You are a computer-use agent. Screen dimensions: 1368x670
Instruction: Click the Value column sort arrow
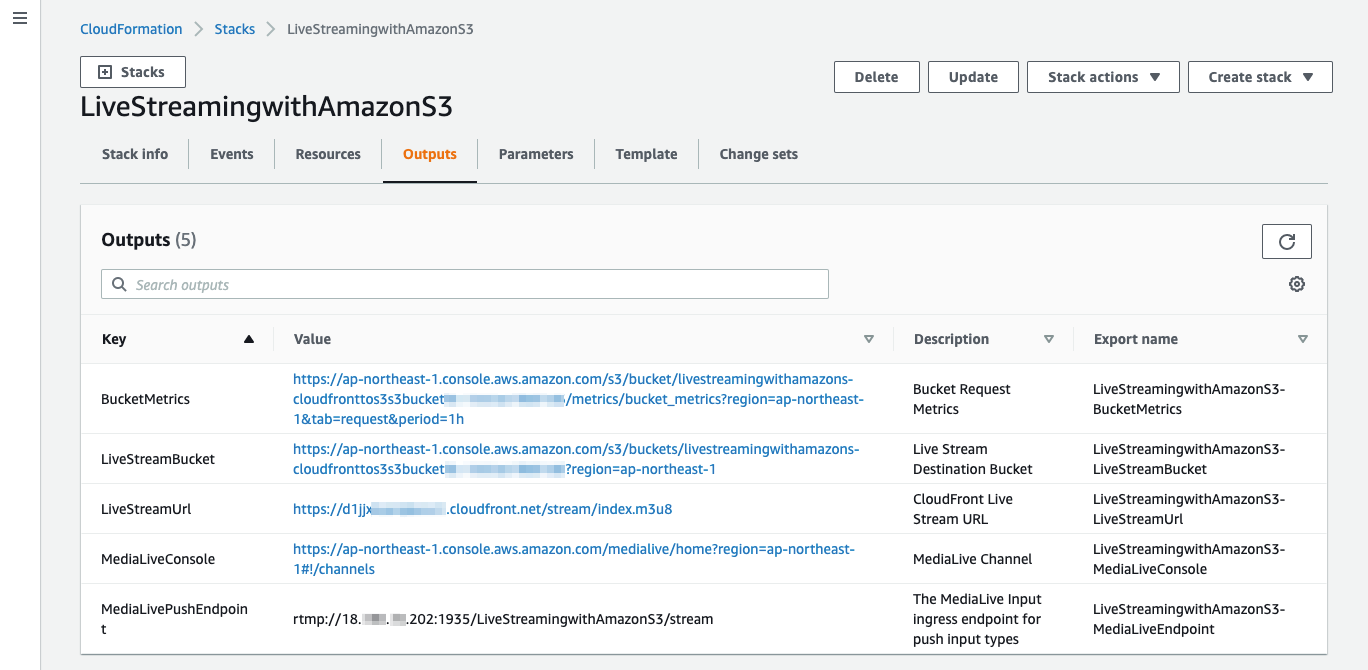869,339
